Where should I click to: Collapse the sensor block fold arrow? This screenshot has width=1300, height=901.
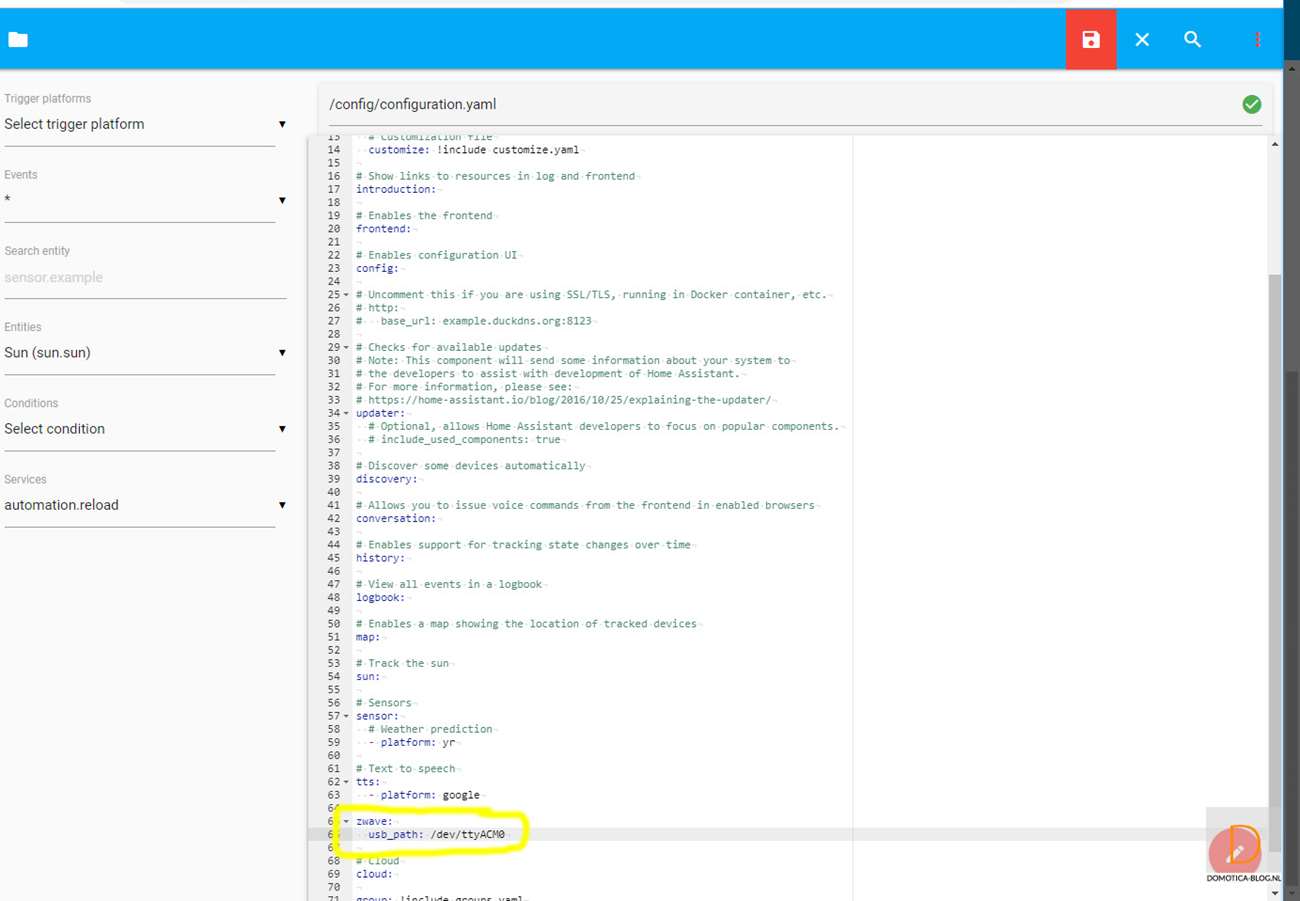(x=346, y=716)
